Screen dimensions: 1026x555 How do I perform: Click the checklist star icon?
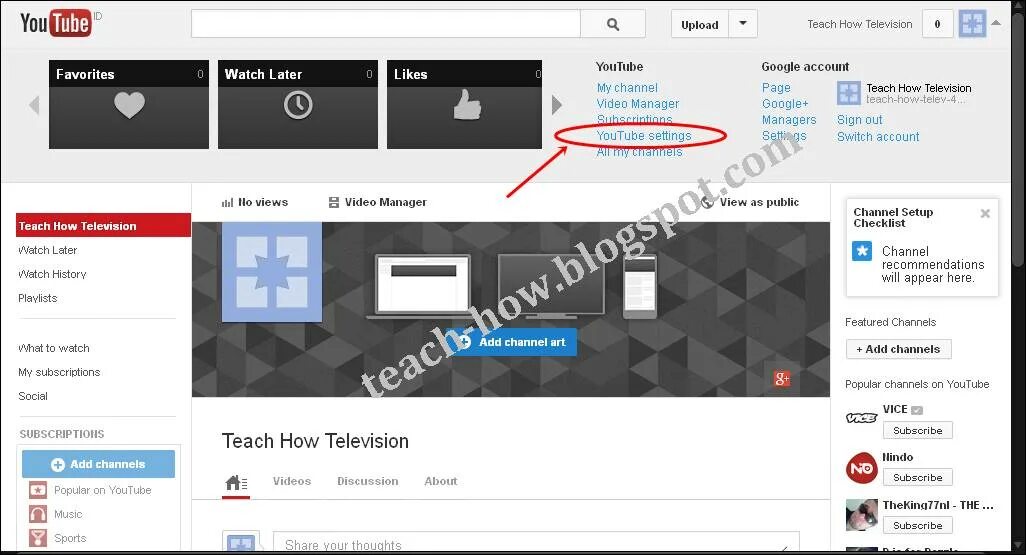tap(862, 251)
